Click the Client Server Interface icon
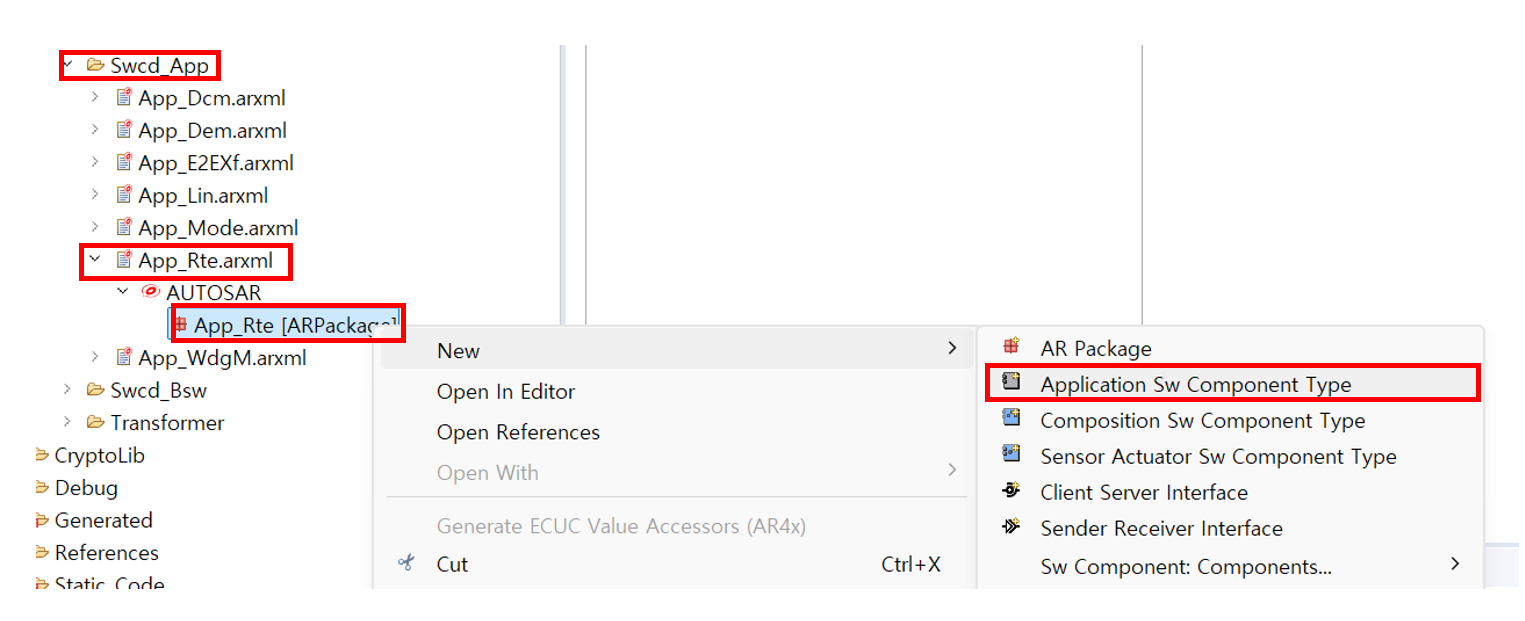The height and width of the screenshot is (621, 1525). [1011, 491]
